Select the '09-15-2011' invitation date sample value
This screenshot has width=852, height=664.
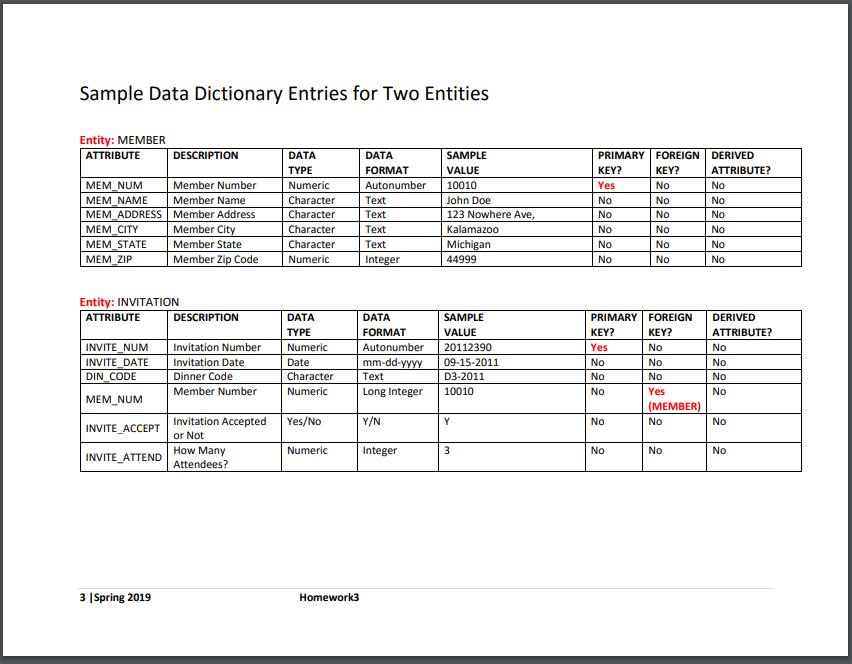470,362
